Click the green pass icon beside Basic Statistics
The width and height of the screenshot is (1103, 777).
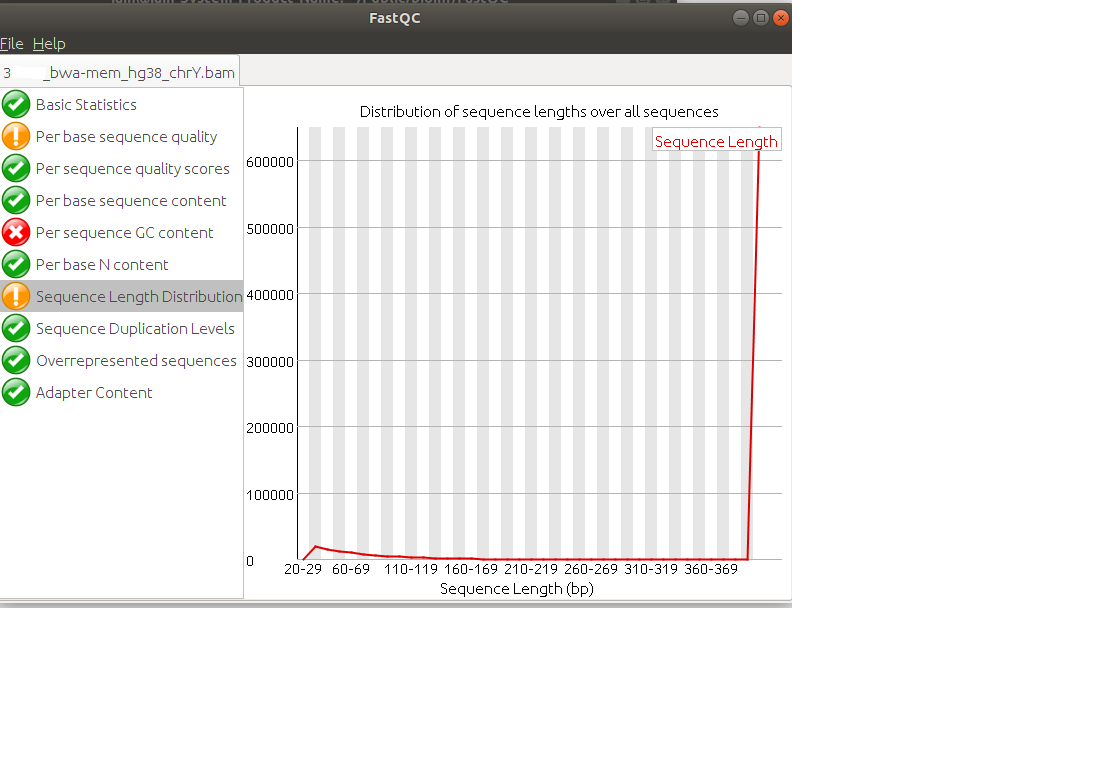(15, 104)
